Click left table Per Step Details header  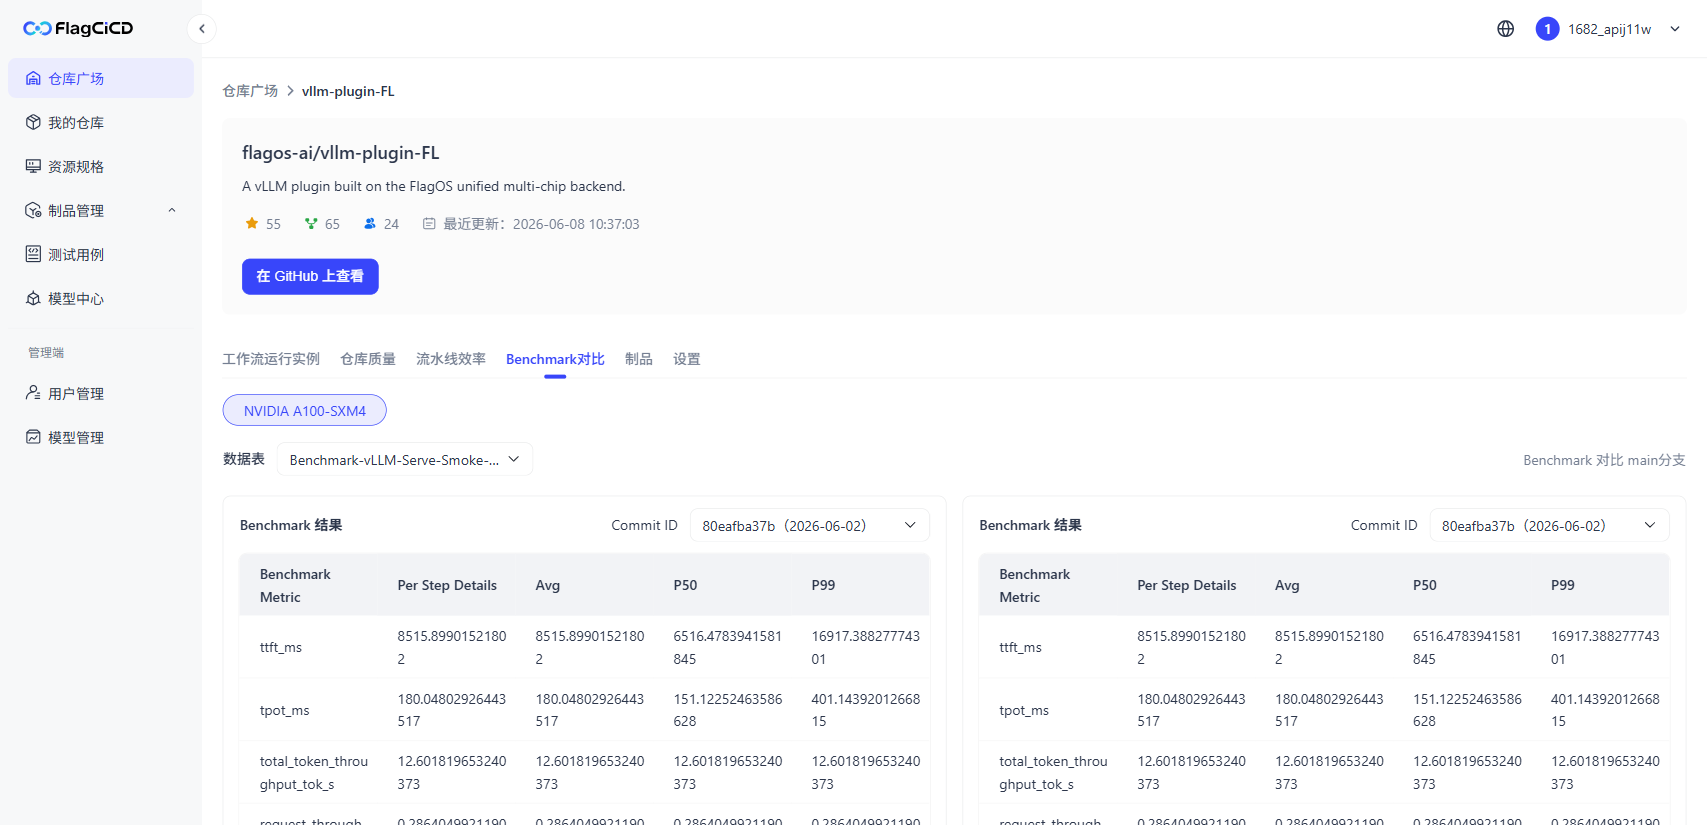pyautogui.click(x=447, y=585)
